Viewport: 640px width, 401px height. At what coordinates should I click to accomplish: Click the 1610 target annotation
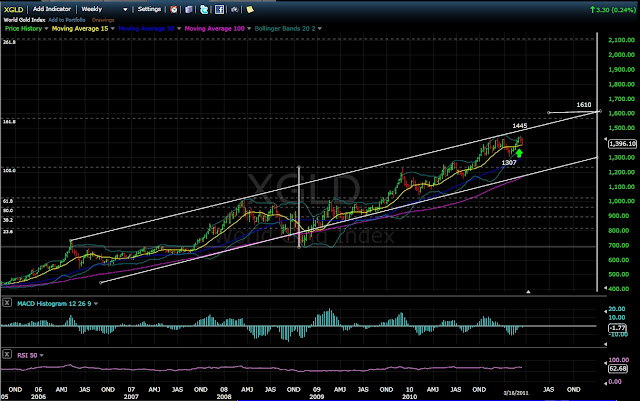coord(583,105)
